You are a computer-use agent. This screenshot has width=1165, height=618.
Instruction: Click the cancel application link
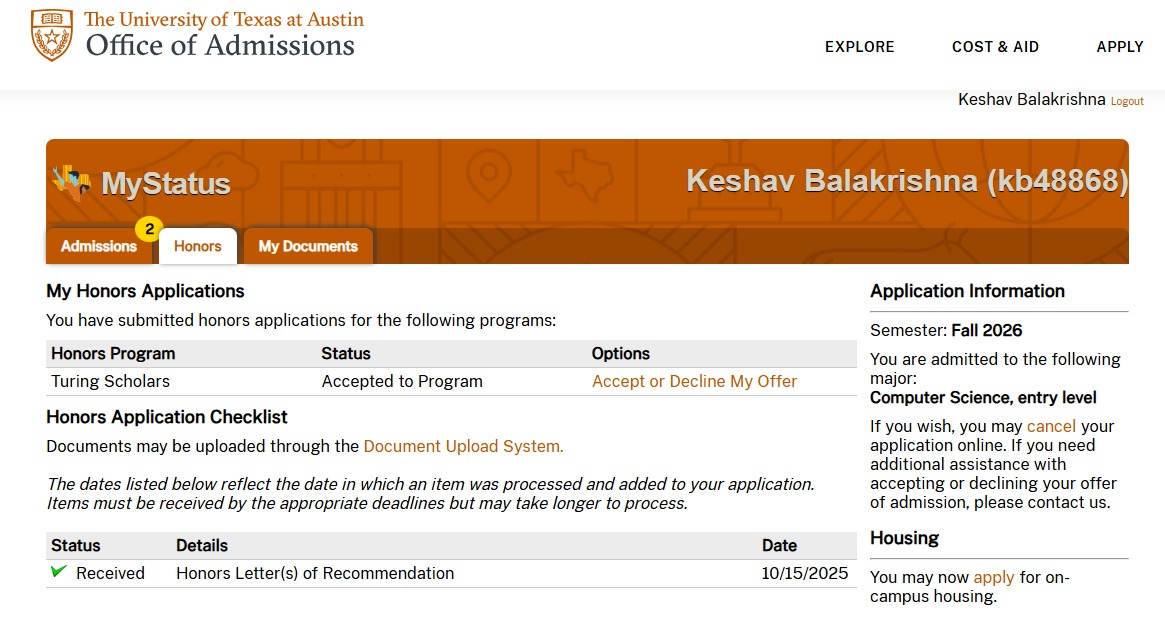click(x=1051, y=426)
